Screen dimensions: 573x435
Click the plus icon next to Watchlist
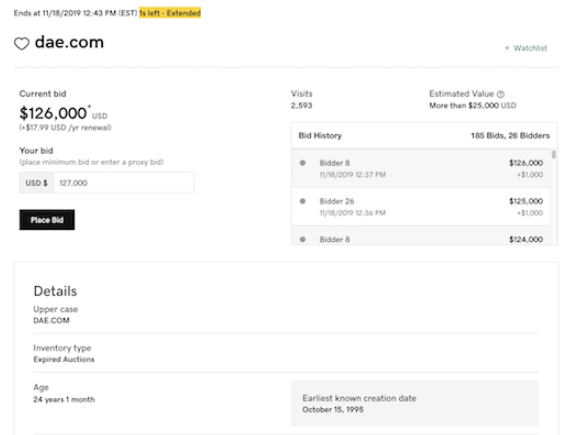pos(507,48)
